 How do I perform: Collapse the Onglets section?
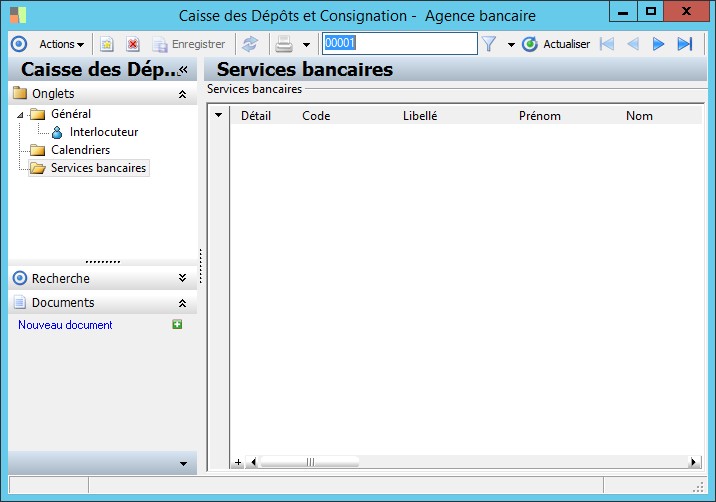pos(182,94)
